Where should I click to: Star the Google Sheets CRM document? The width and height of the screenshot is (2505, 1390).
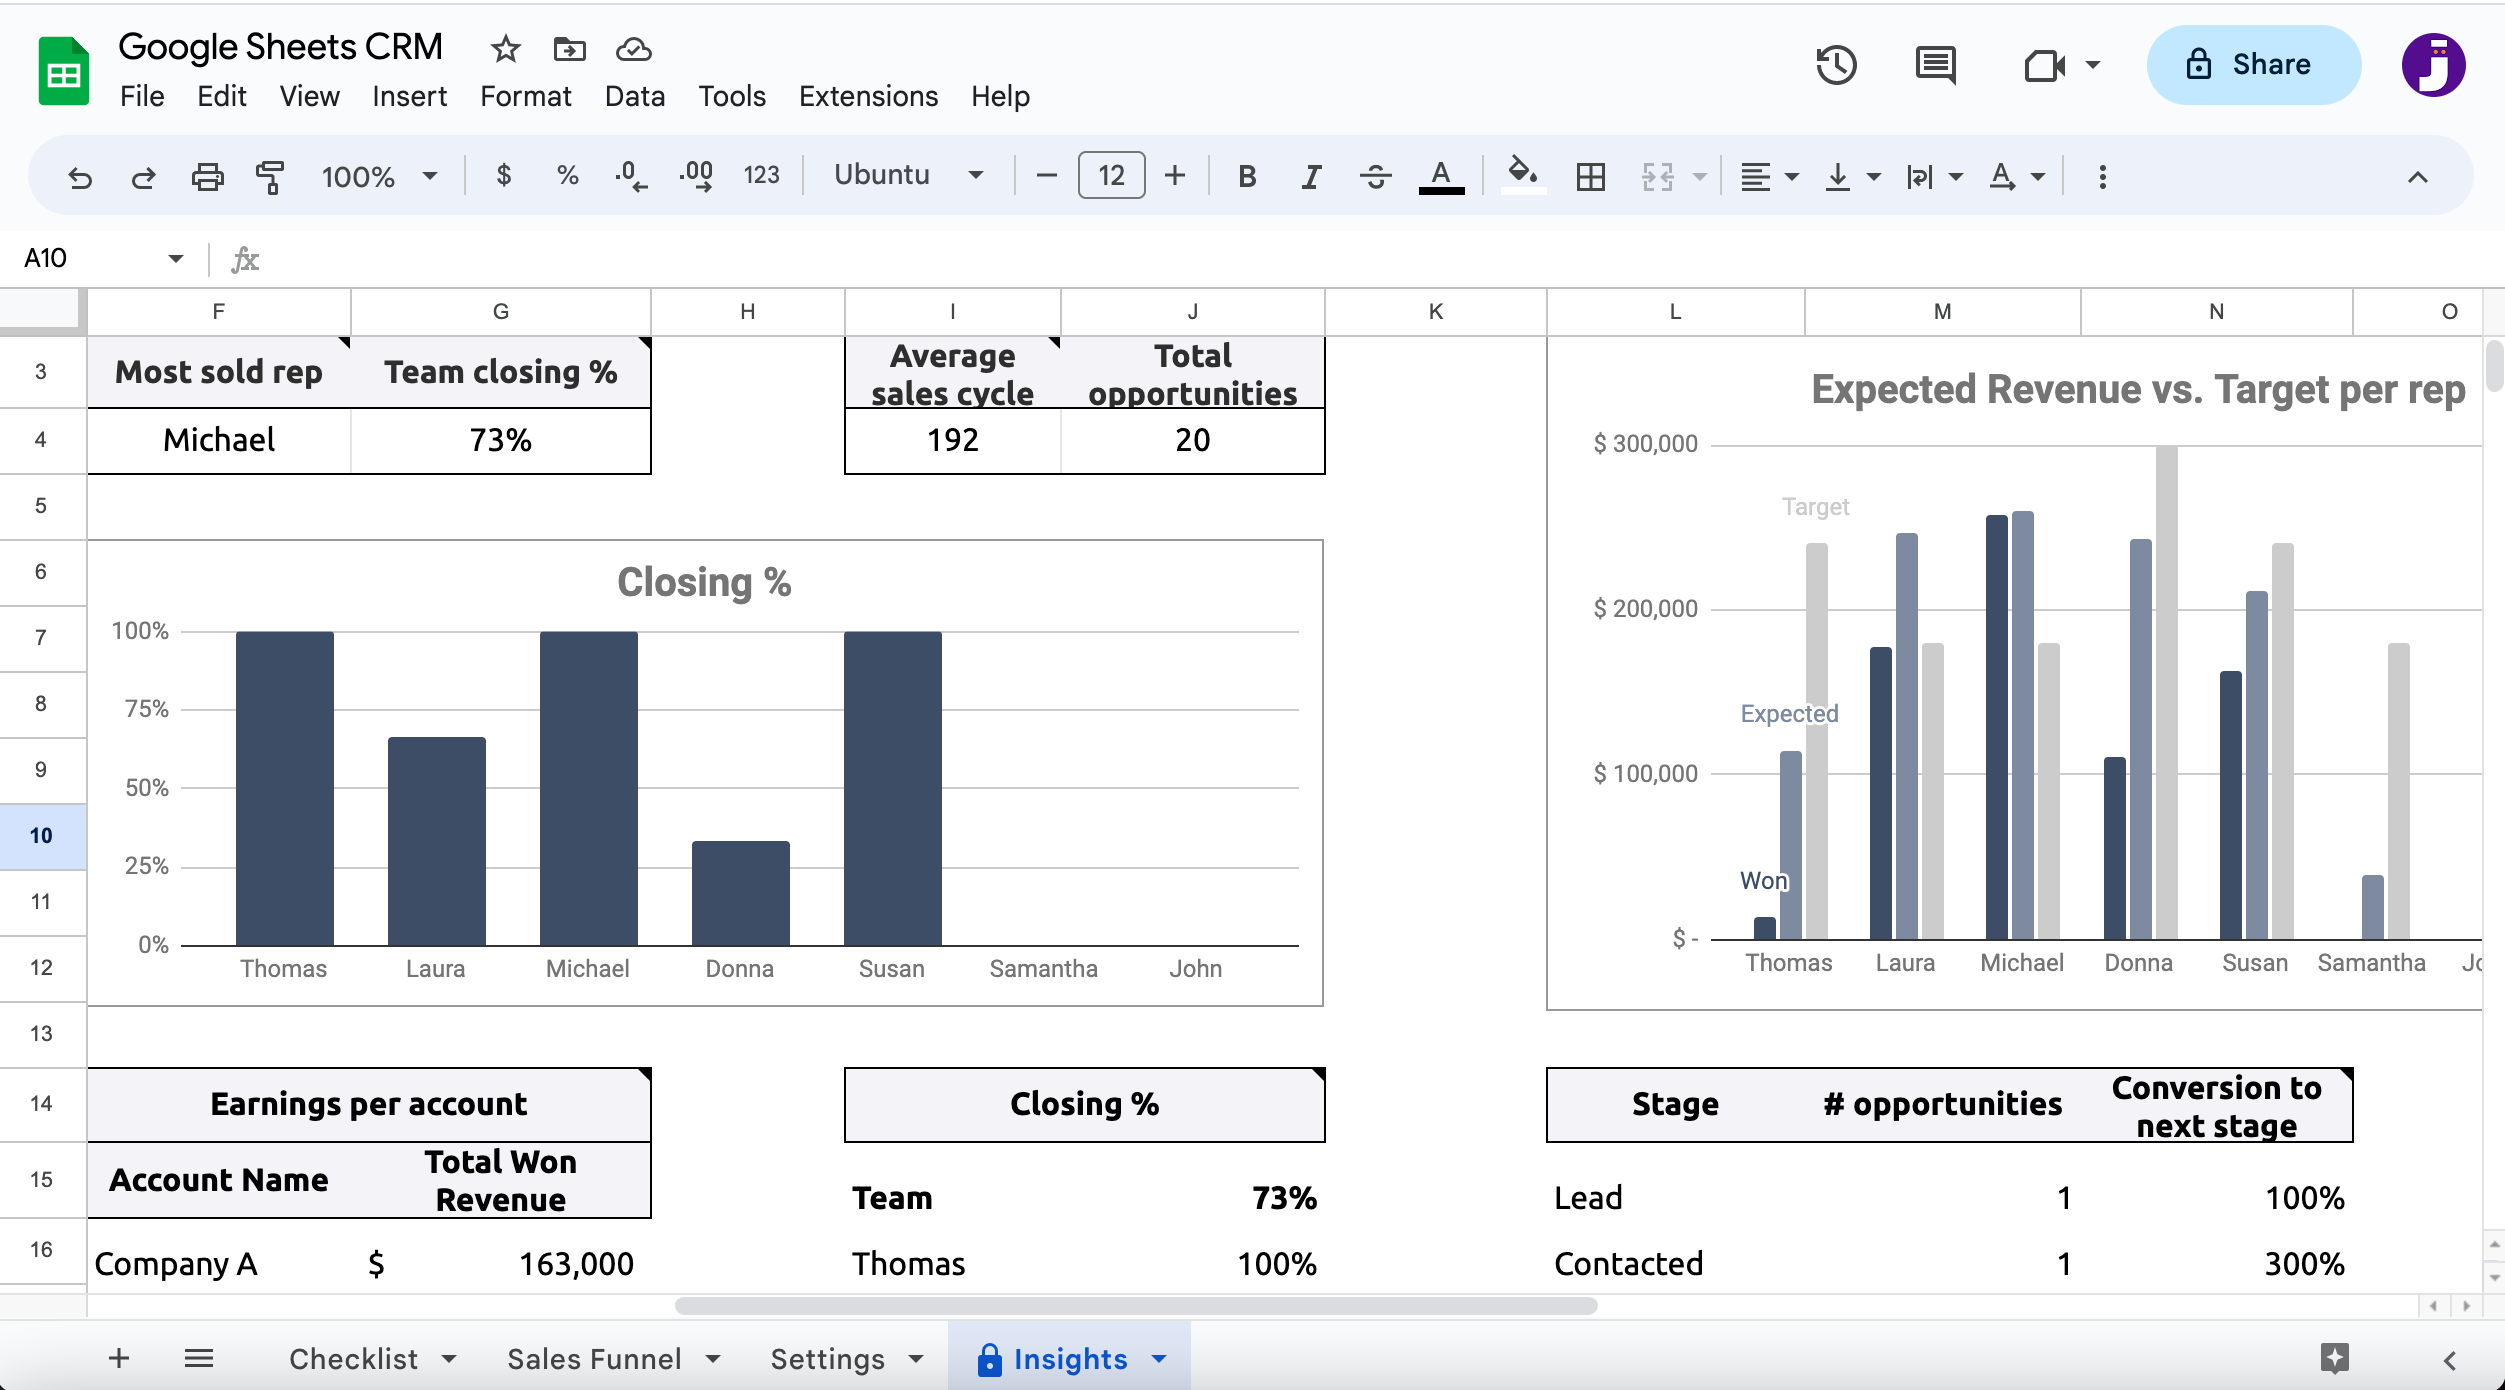point(506,48)
